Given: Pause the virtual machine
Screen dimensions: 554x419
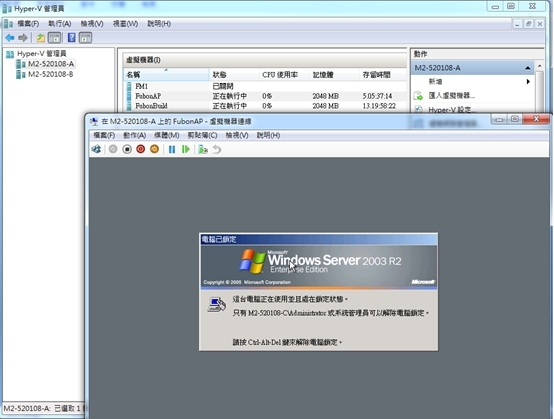Looking at the screenshot, I should [x=172, y=149].
